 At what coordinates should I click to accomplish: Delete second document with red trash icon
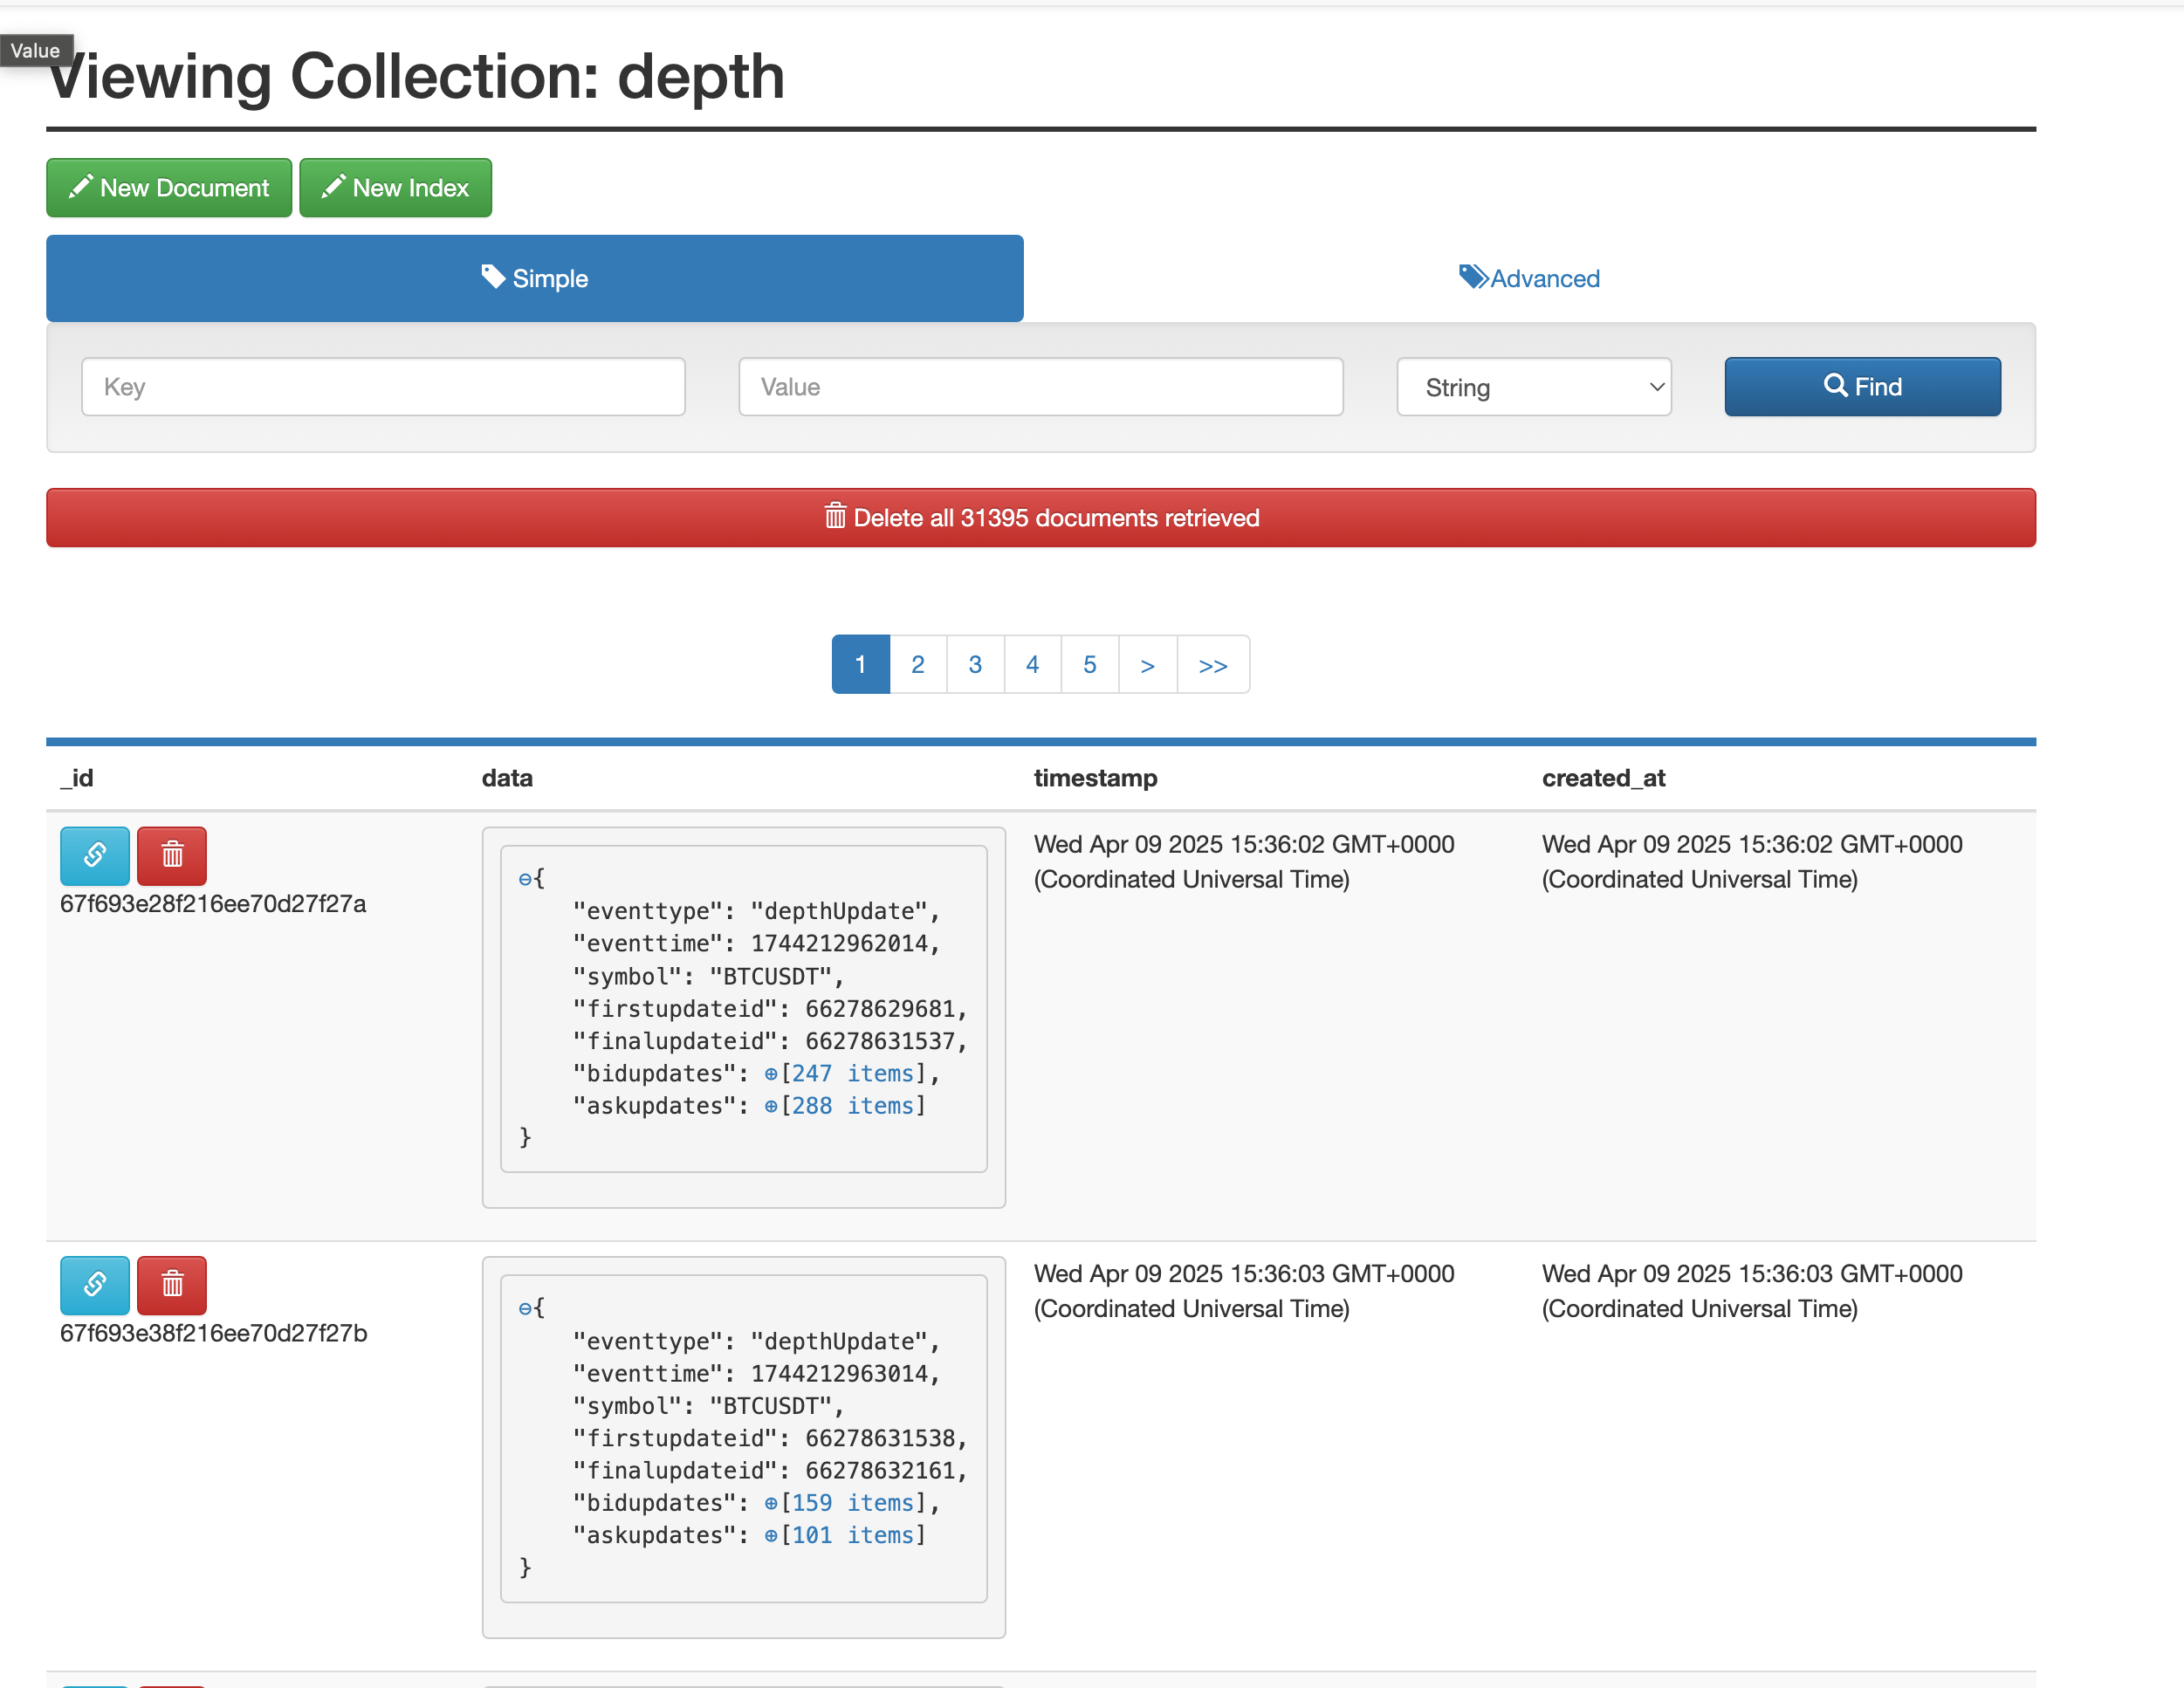172,1285
